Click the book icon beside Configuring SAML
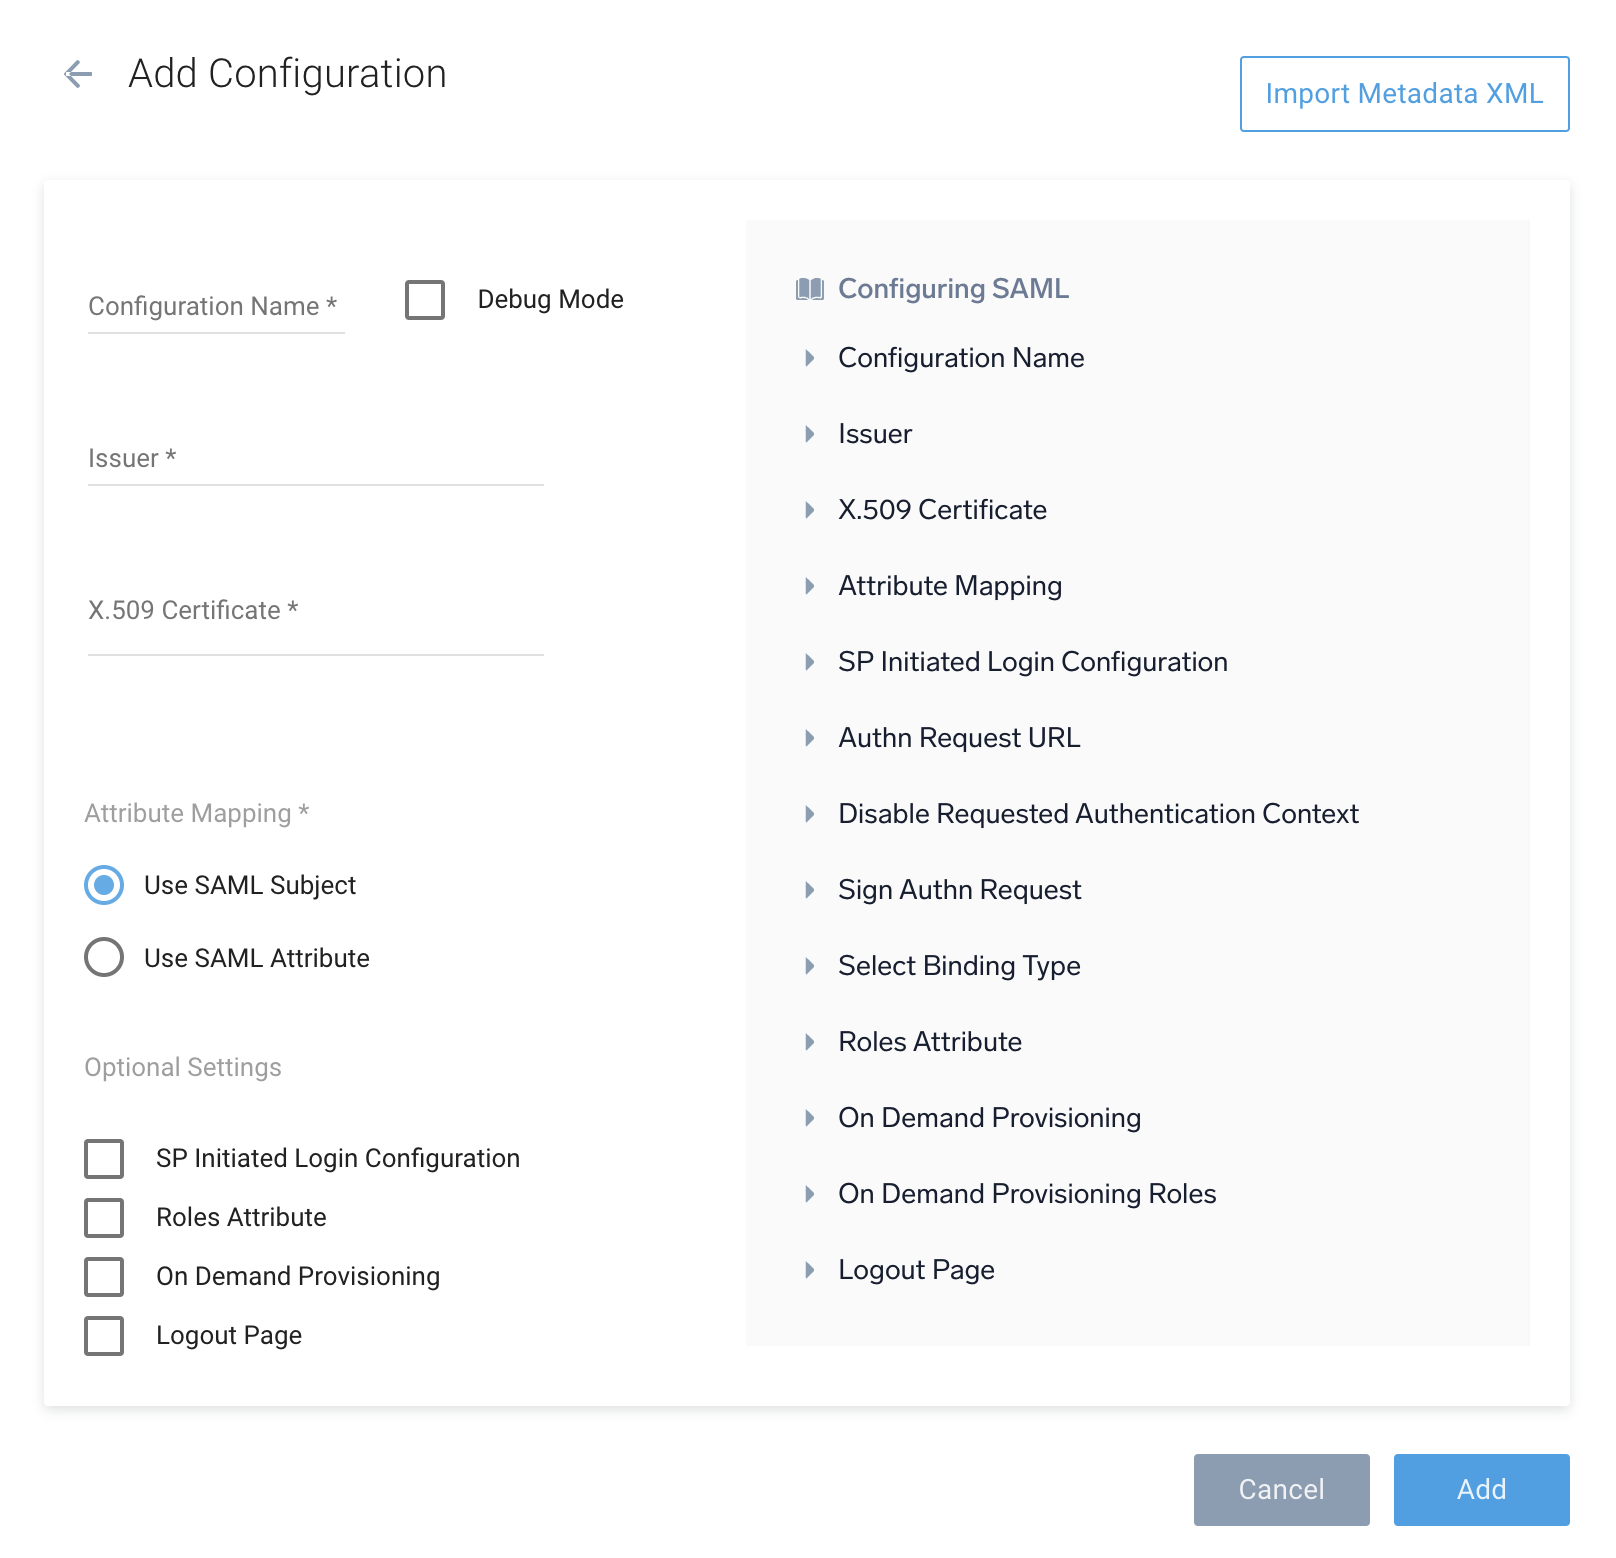The height and width of the screenshot is (1558, 1616). coord(810,289)
